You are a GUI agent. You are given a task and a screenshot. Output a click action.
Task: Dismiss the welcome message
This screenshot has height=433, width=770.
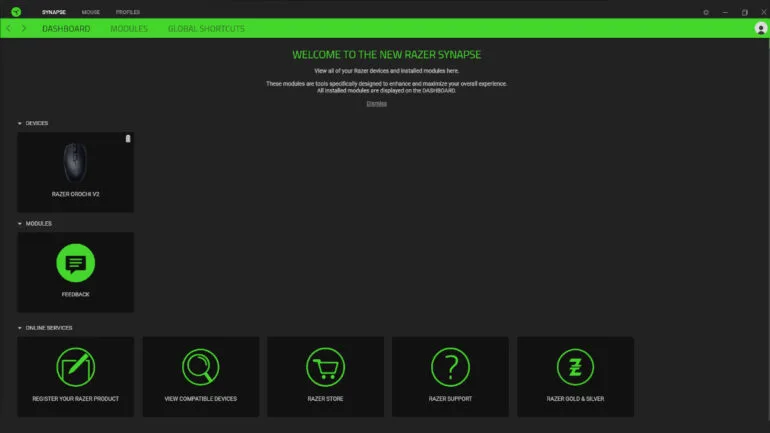click(x=376, y=104)
